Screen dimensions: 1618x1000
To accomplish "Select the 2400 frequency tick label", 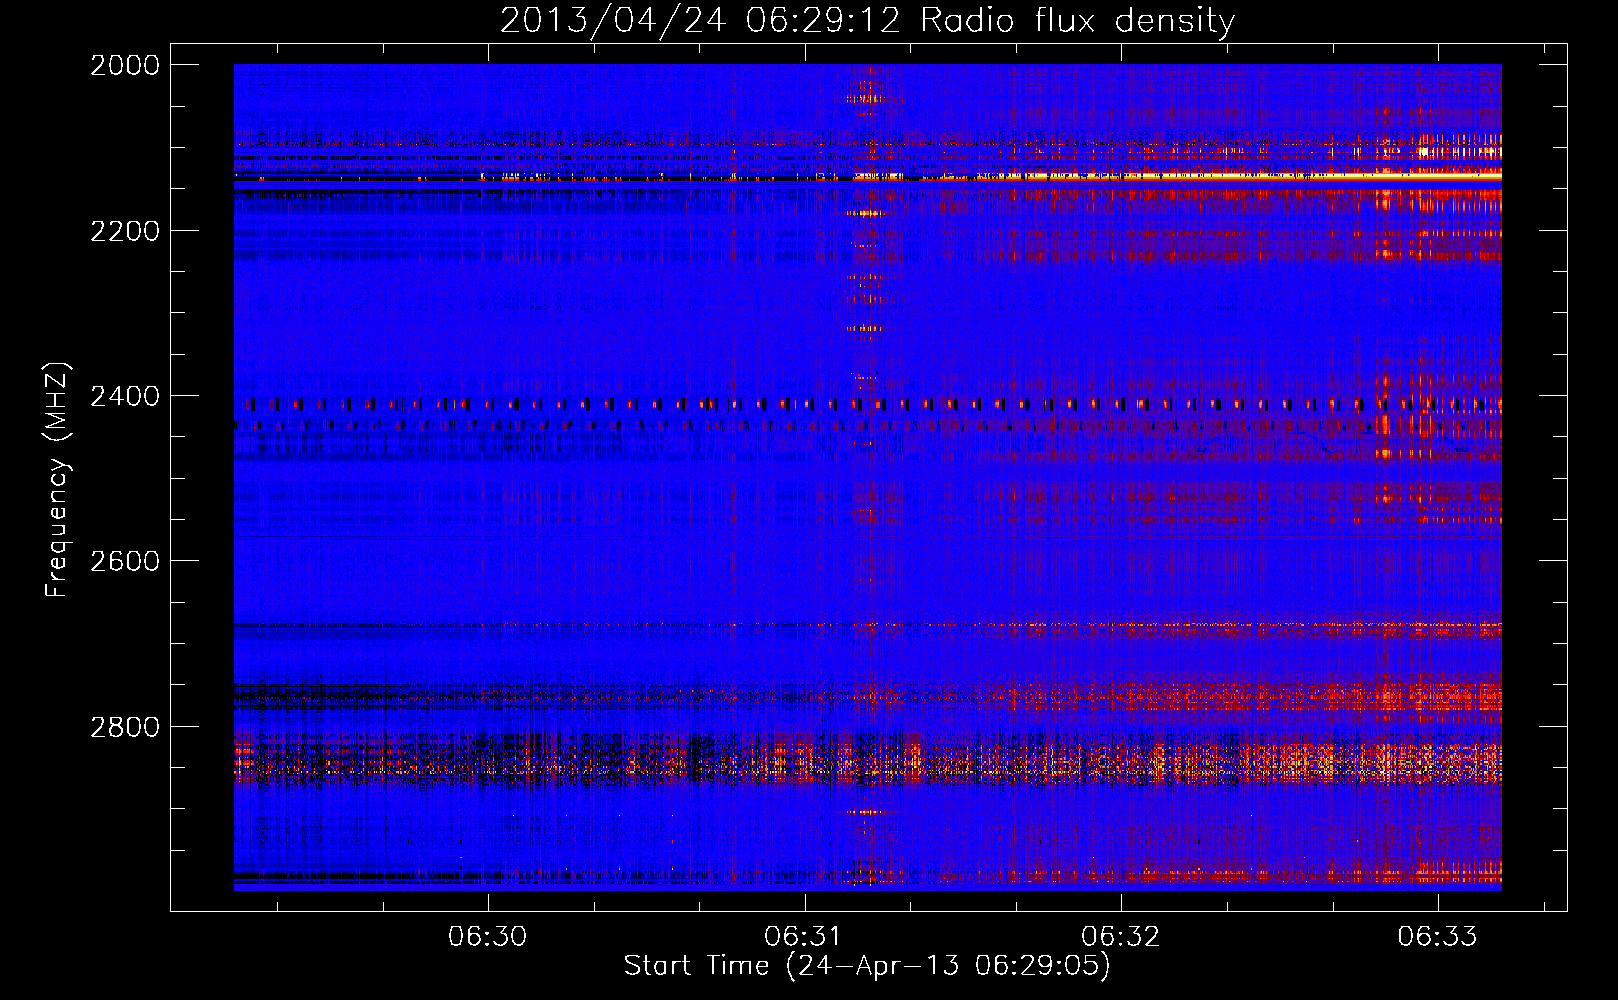I will point(125,396).
